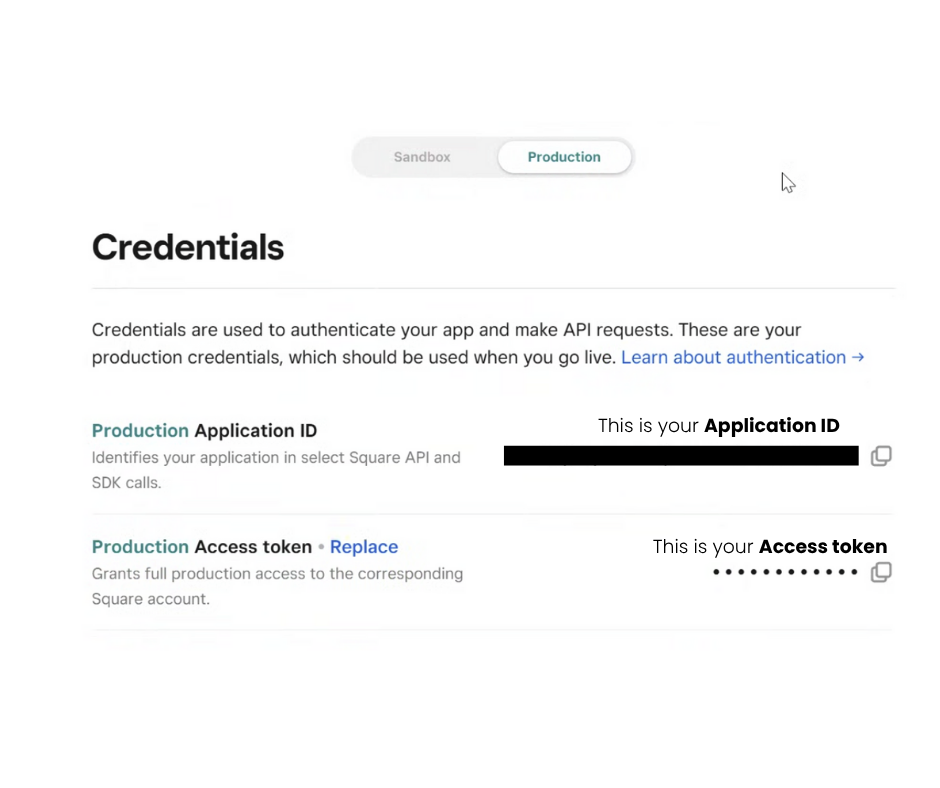Copy the Production Application ID
This screenshot has height=788, width=940.
(880, 456)
